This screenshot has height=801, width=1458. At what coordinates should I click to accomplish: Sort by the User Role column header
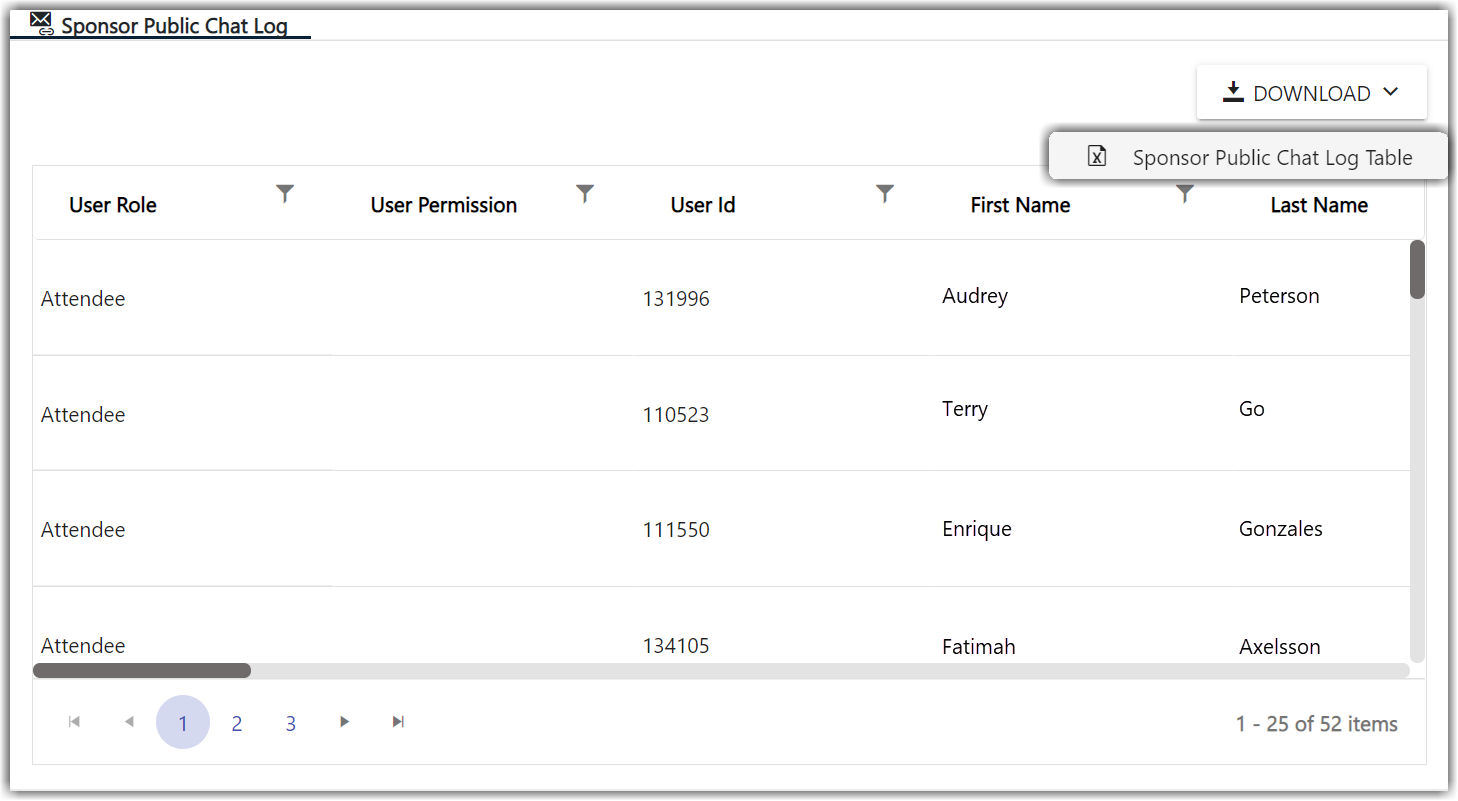[x=113, y=205]
